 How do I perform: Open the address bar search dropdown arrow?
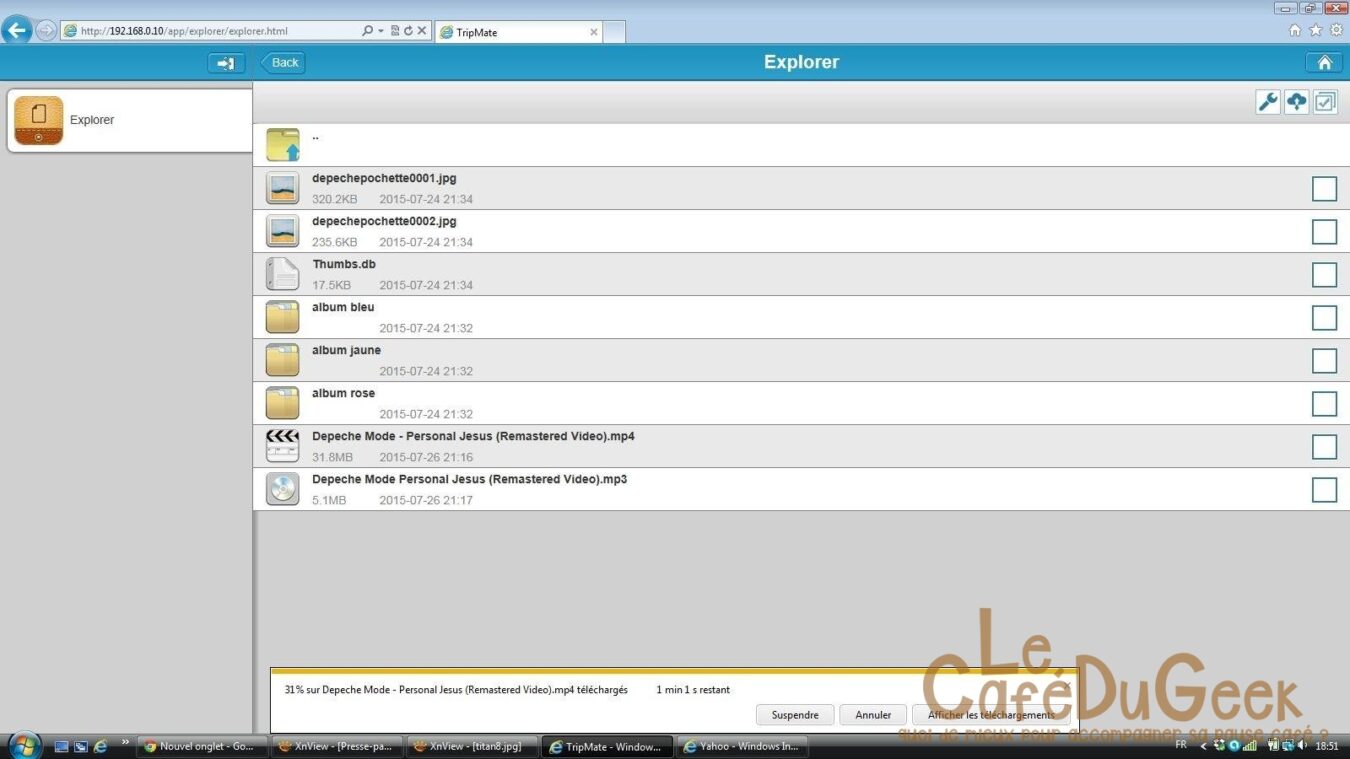[x=381, y=31]
